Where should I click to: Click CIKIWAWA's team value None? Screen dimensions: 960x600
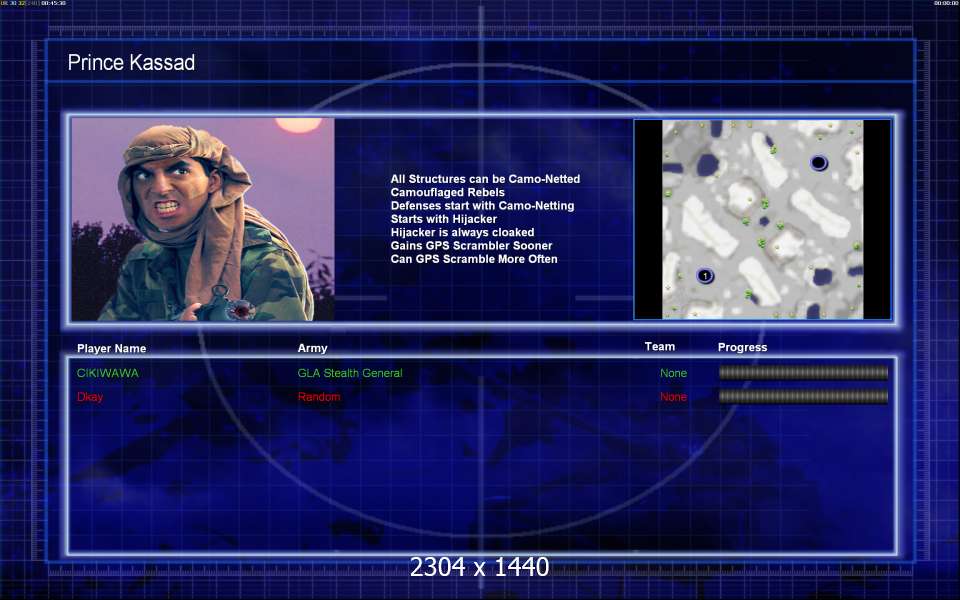pos(673,373)
